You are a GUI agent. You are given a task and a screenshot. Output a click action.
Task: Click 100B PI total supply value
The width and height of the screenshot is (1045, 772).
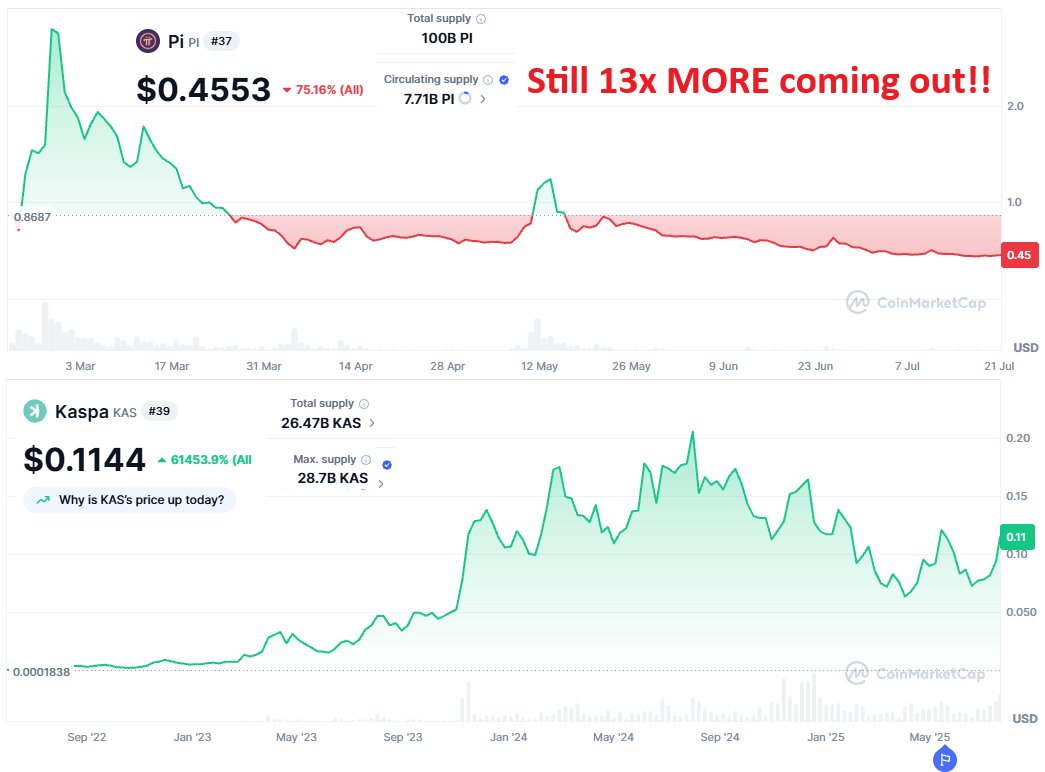pyautogui.click(x=447, y=39)
